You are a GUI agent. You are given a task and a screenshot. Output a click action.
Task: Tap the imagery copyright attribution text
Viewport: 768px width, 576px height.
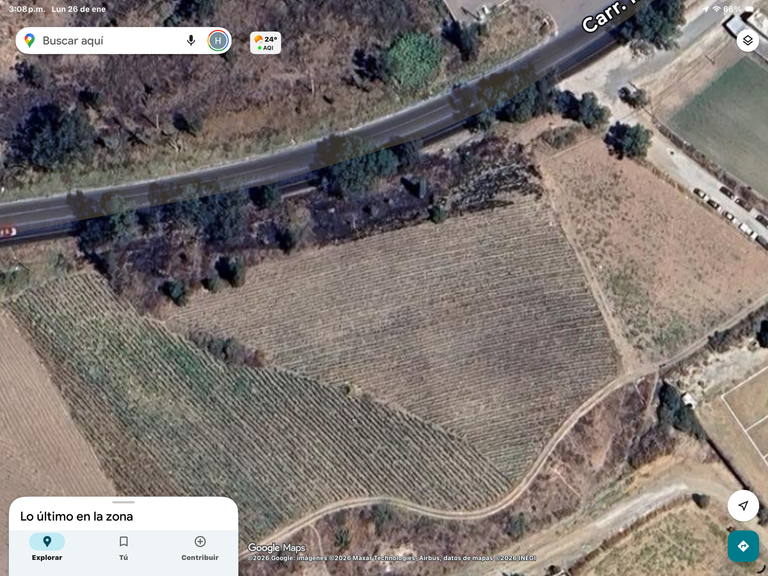[x=392, y=558]
